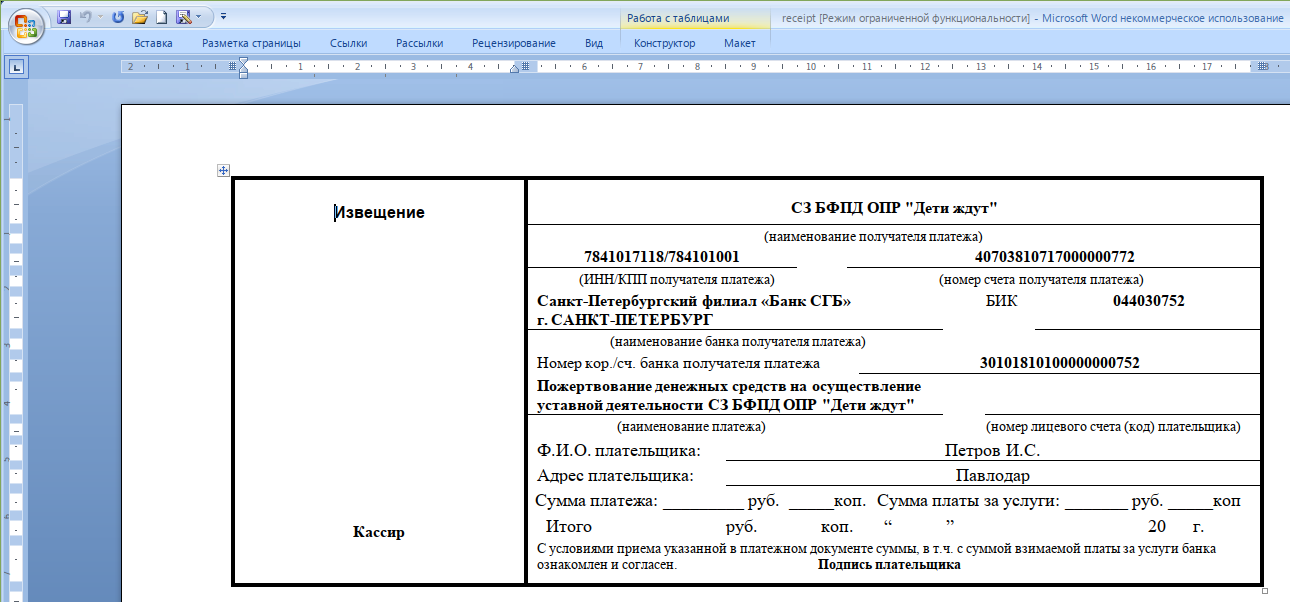Click the Сумма платежа label
The width and height of the screenshot is (1290, 602).
point(596,500)
